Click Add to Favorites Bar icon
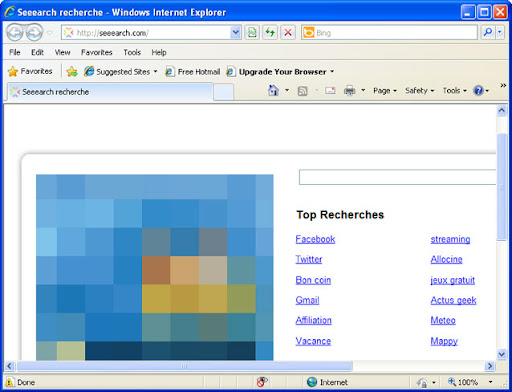The height and width of the screenshot is (392, 512). pos(72,71)
